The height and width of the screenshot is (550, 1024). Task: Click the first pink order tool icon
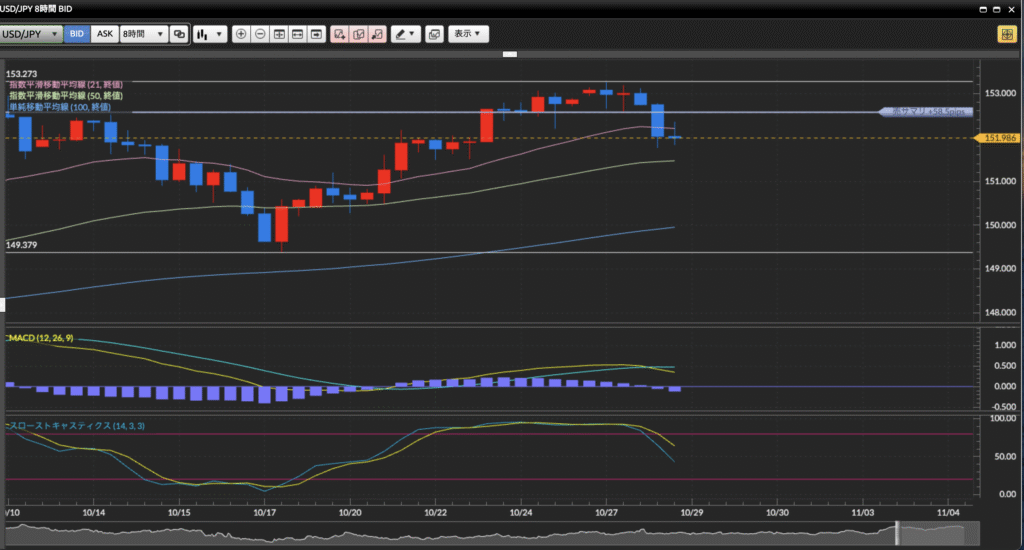[x=340, y=34]
